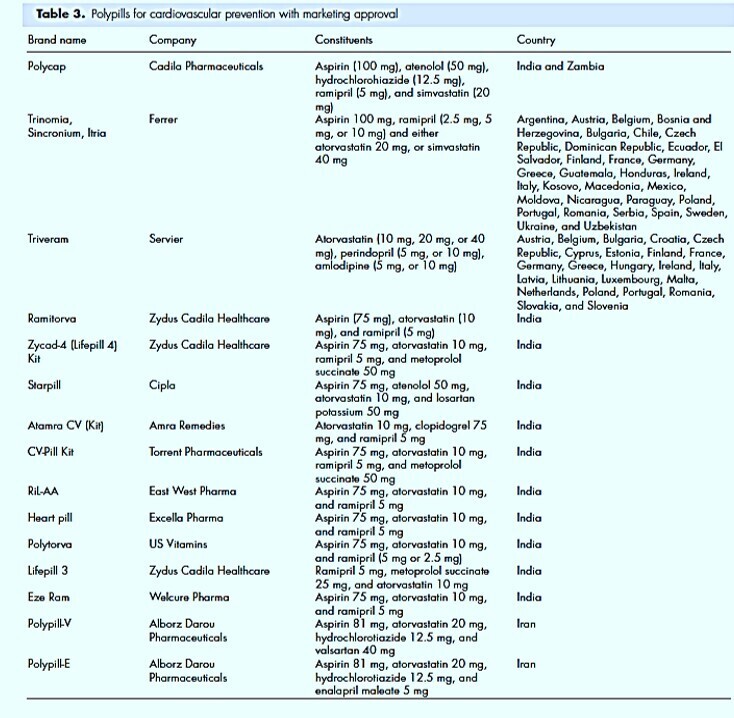
Task: Click 'Alborz Darou Pharmaceuticals' in Polypill-V row
Action: (188, 631)
